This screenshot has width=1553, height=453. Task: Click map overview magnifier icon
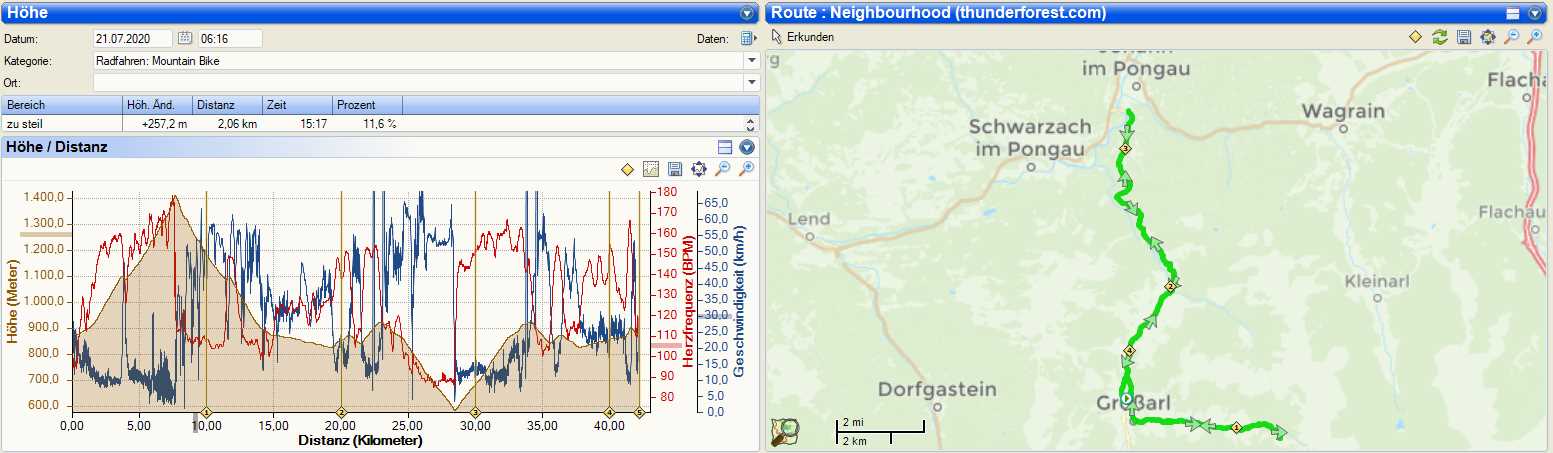(x=785, y=430)
